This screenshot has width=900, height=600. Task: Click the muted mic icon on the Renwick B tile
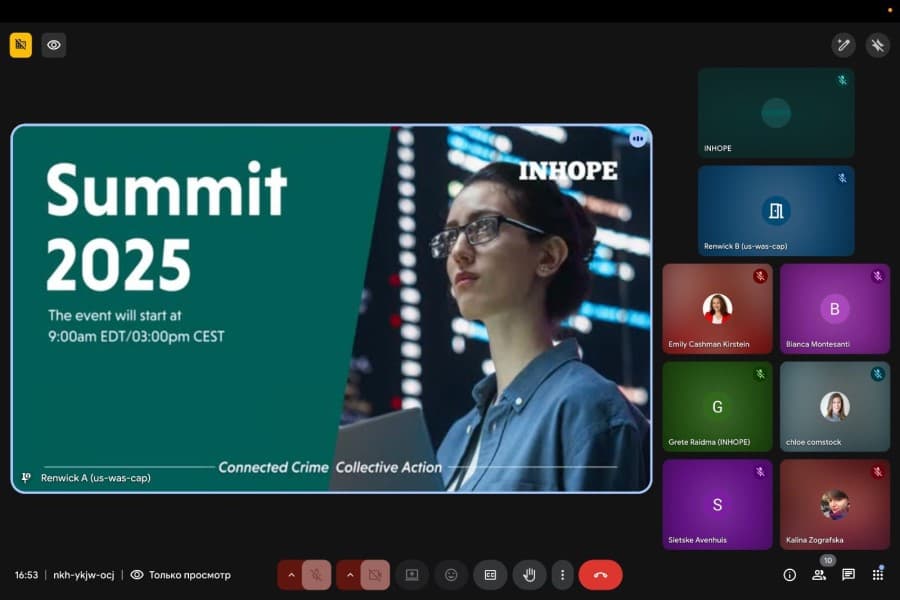point(842,178)
